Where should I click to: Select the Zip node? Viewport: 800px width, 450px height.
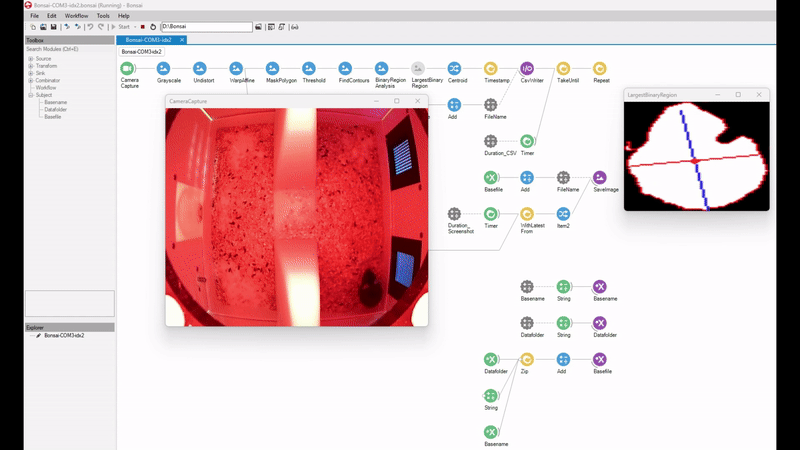[x=527, y=359]
